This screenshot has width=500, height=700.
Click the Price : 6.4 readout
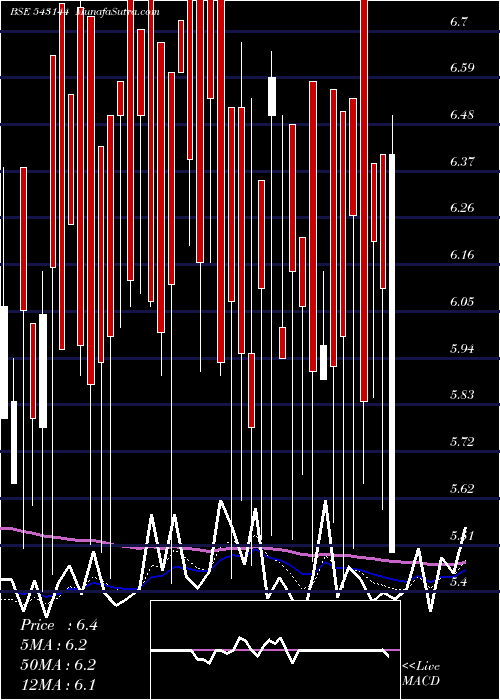point(58,625)
